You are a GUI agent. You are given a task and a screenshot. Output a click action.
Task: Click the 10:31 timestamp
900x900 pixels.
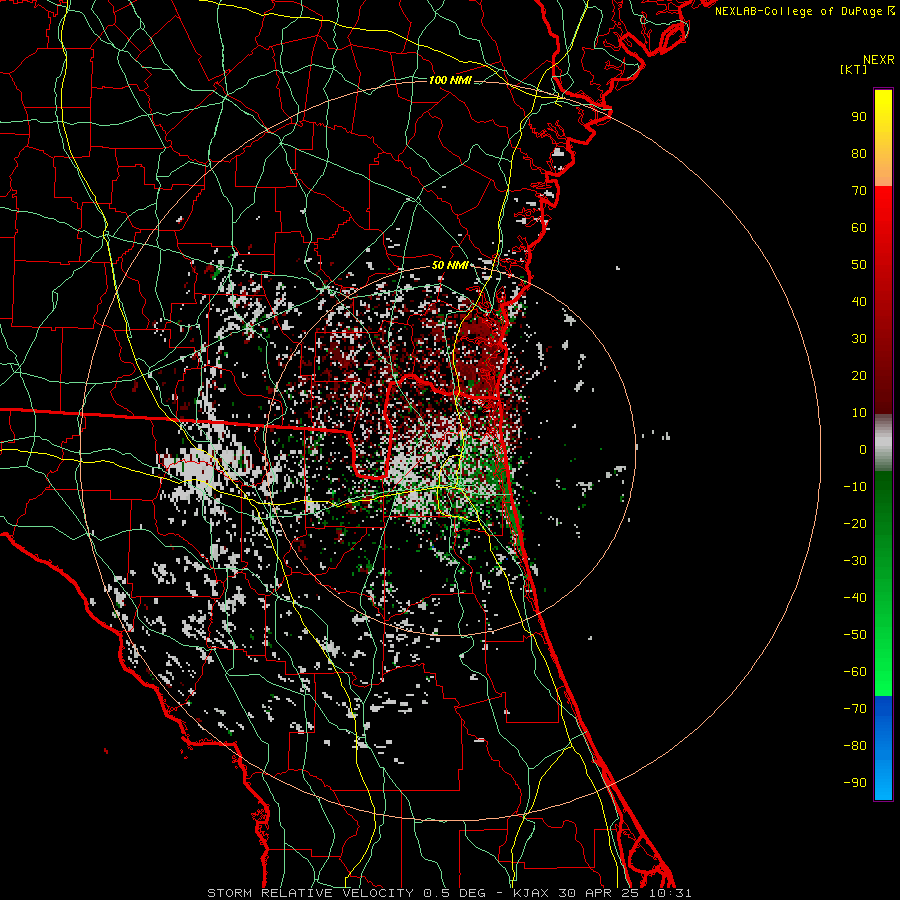(x=670, y=893)
